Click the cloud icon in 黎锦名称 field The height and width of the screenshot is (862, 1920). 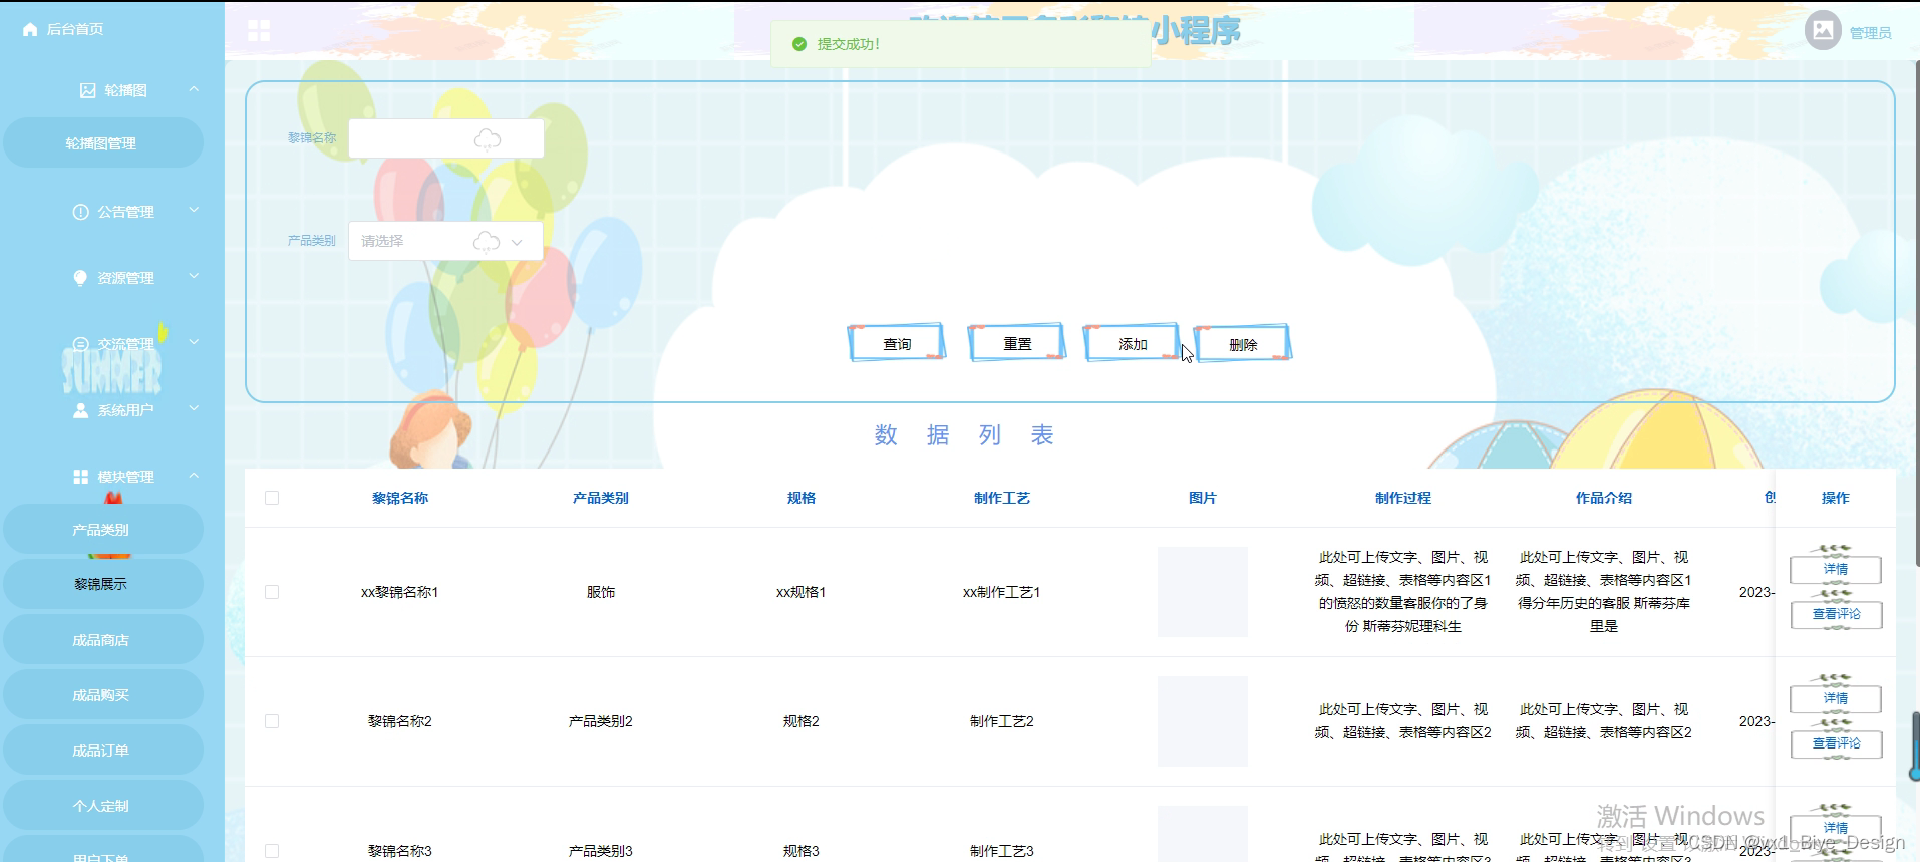pos(487,139)
